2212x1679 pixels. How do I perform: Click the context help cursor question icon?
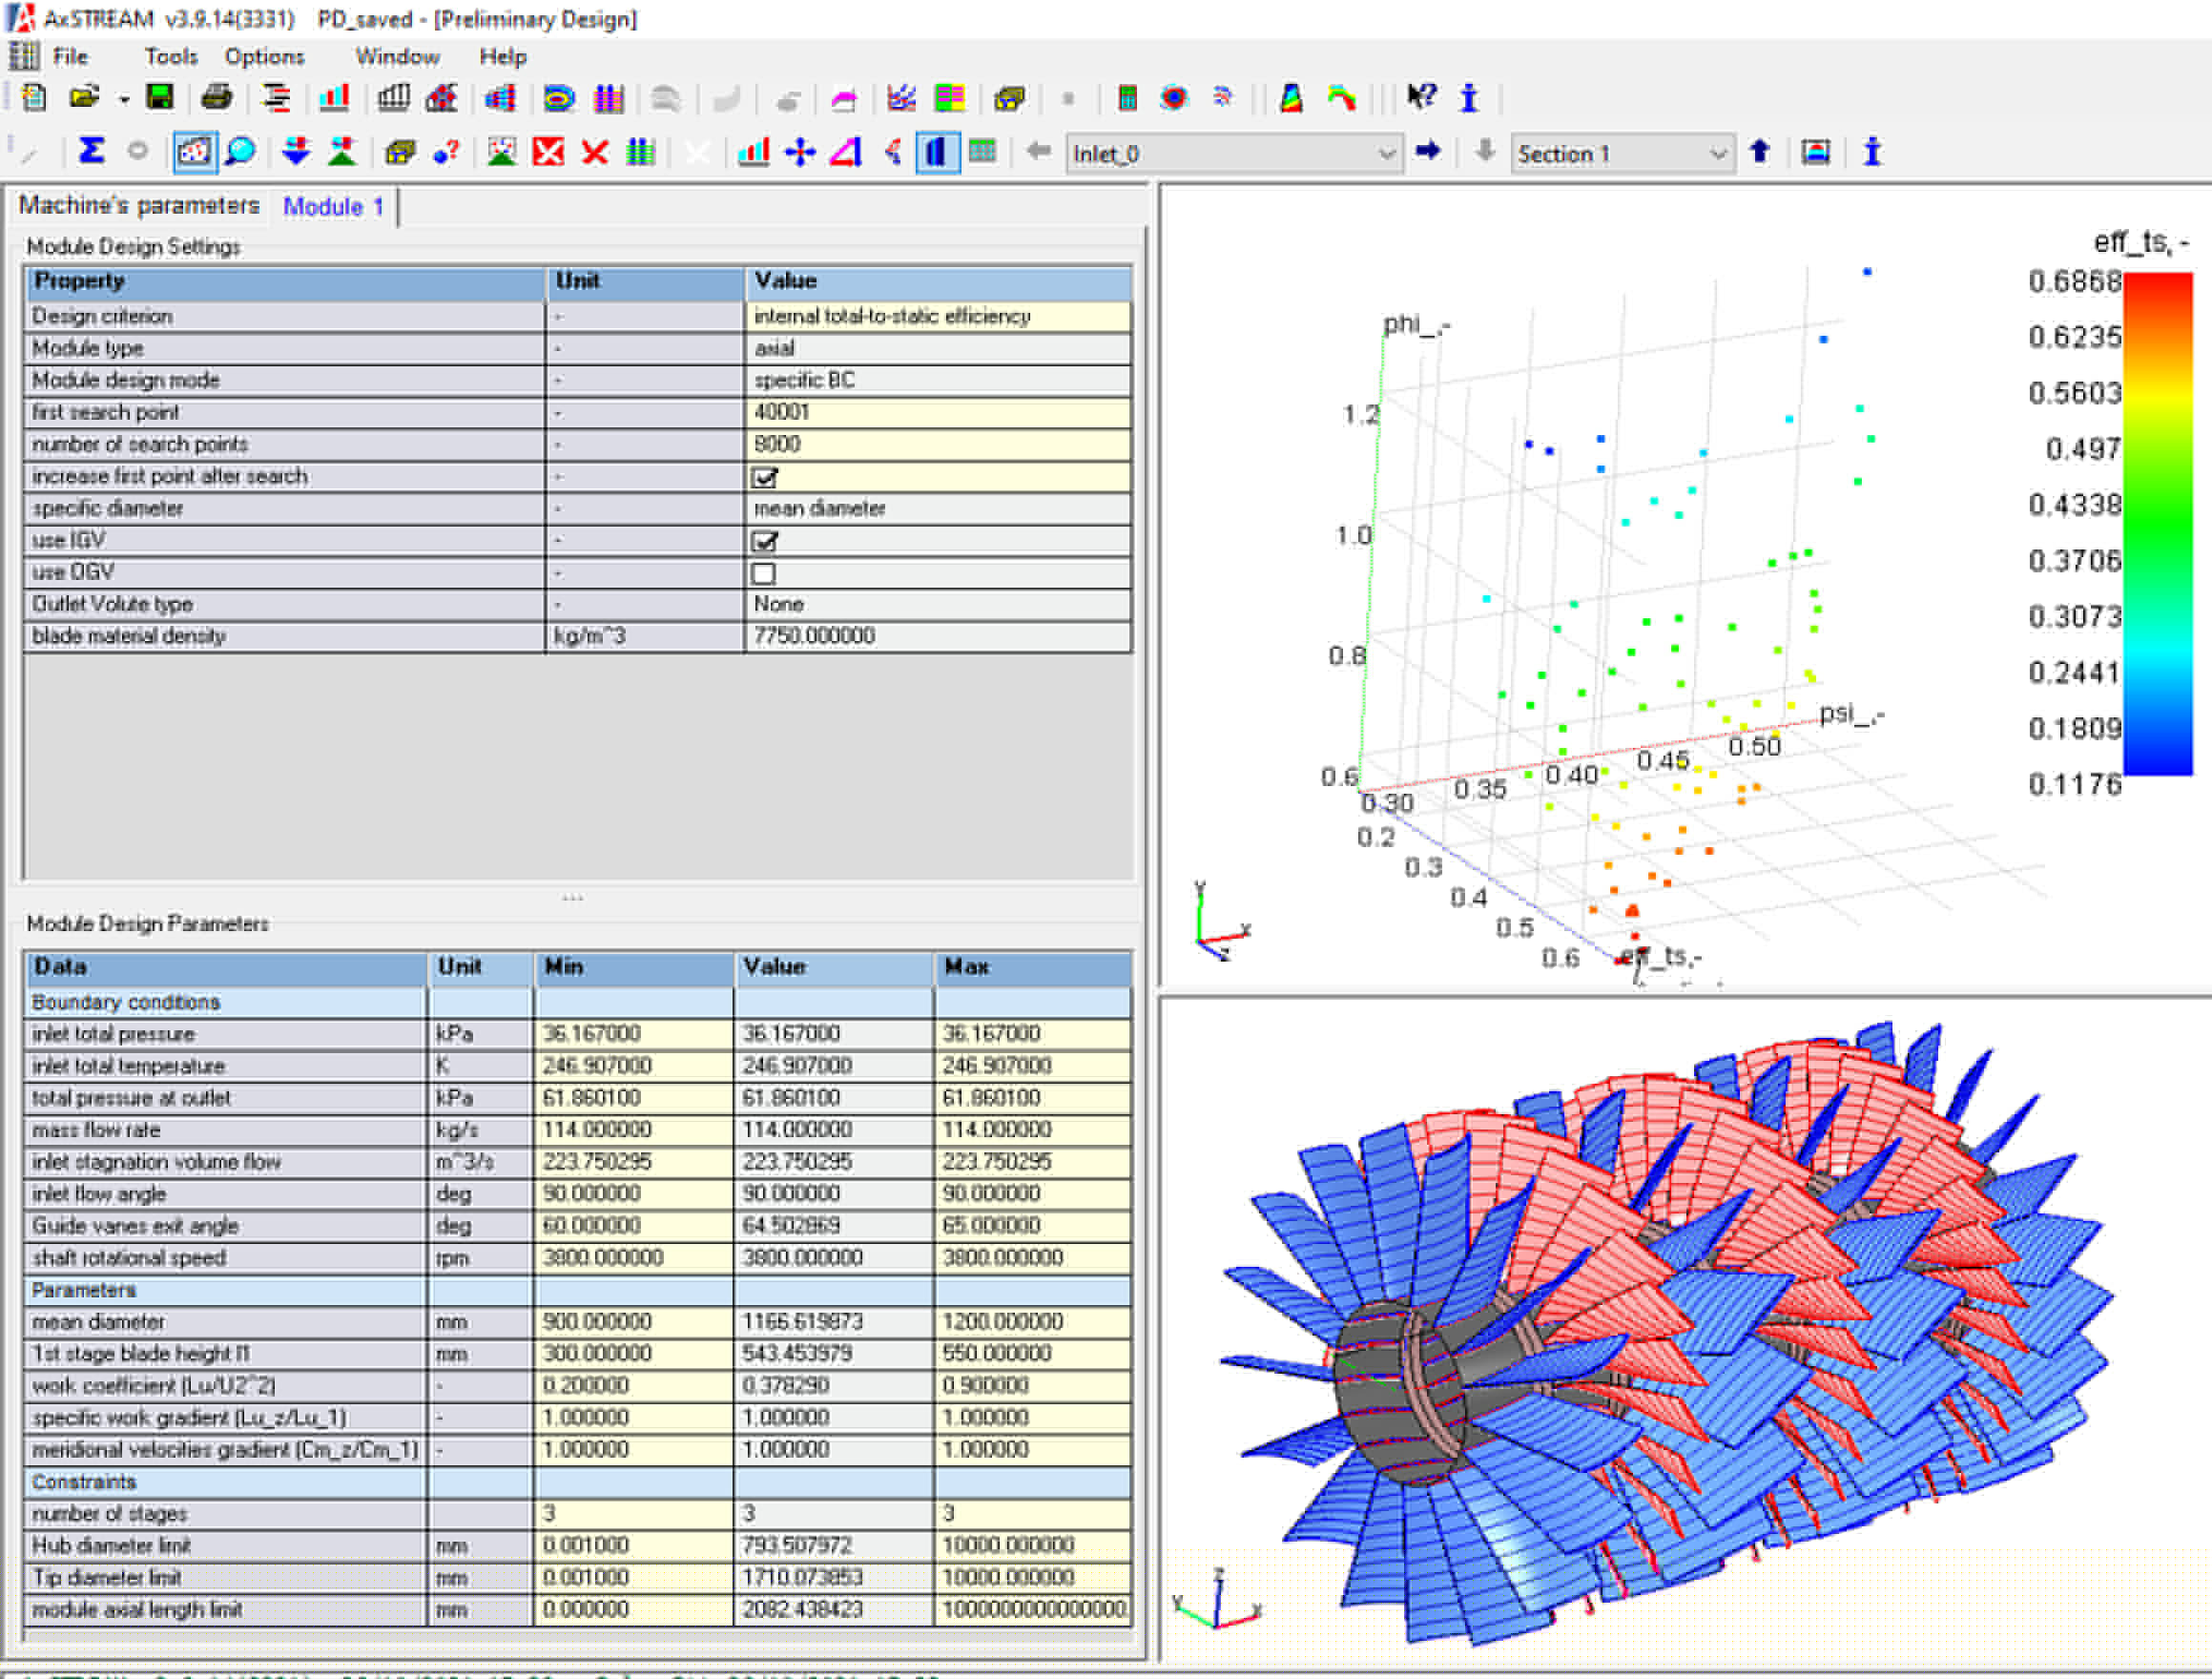[1421, 97]
